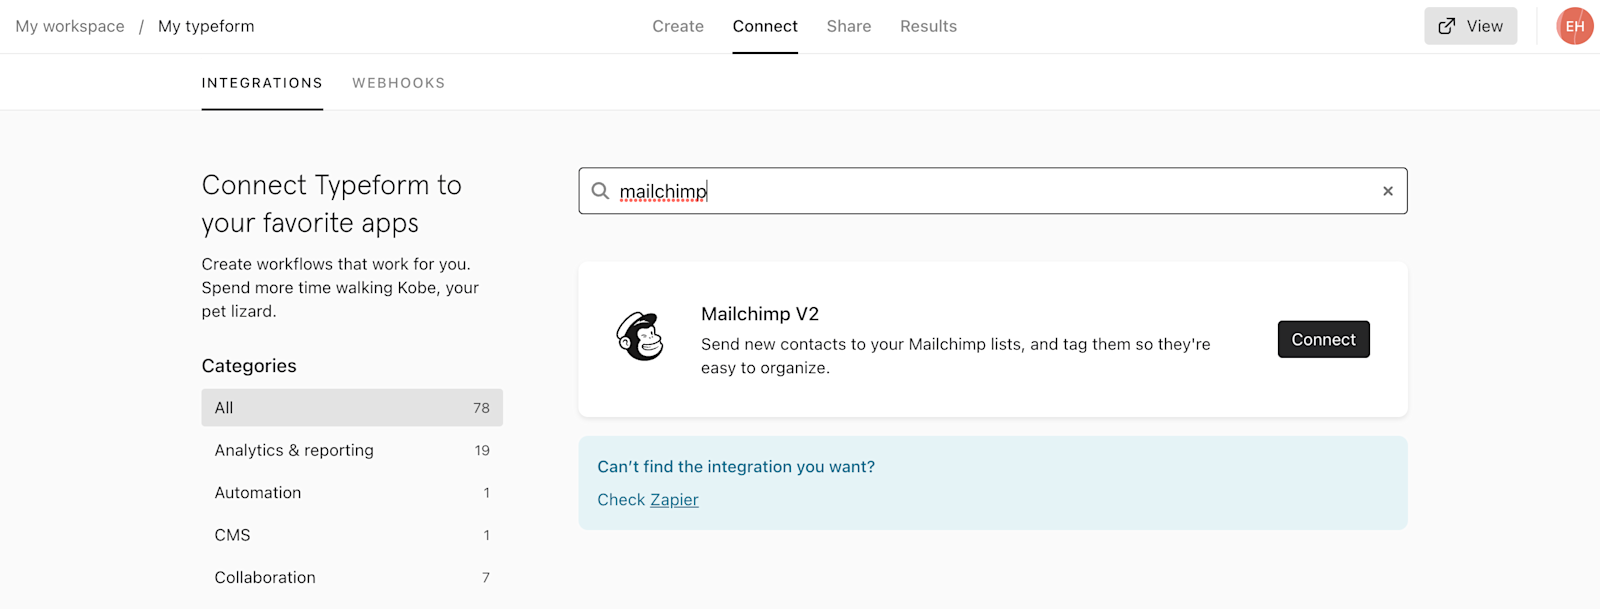This screenshot has height=609, width=1600.
Task: Select the Collaboration category
Action: click(x=351, y=577)
